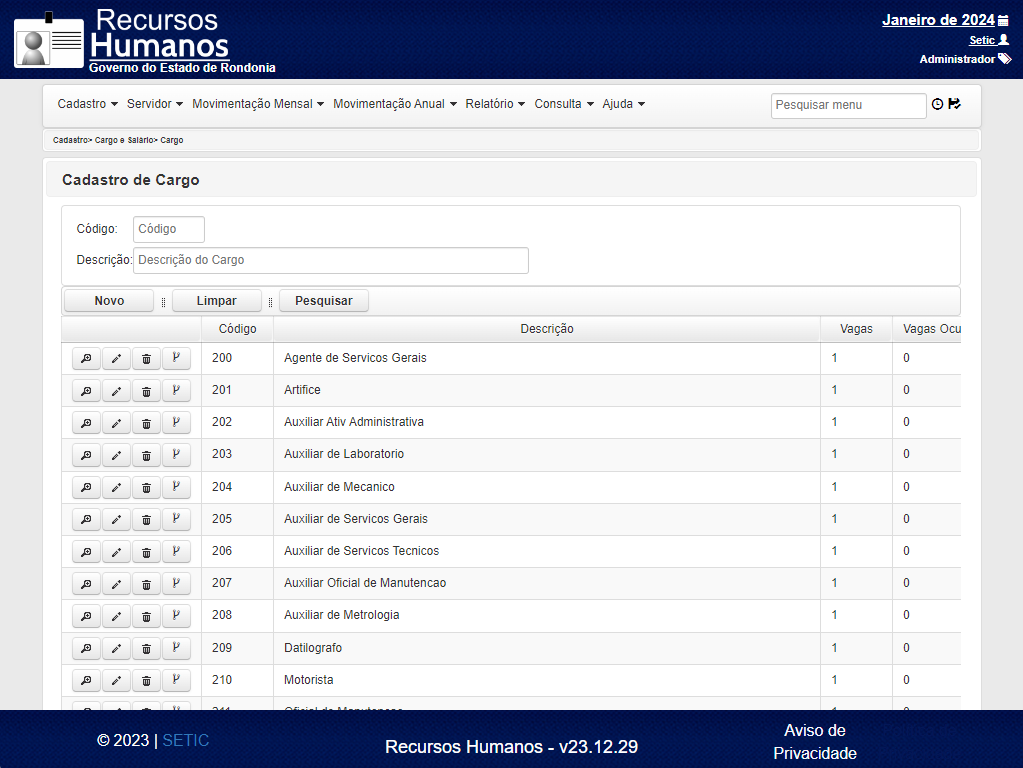Sort by the Descrição column header
The height and width of the screenshot is (768, 1023).
point(547,329)
